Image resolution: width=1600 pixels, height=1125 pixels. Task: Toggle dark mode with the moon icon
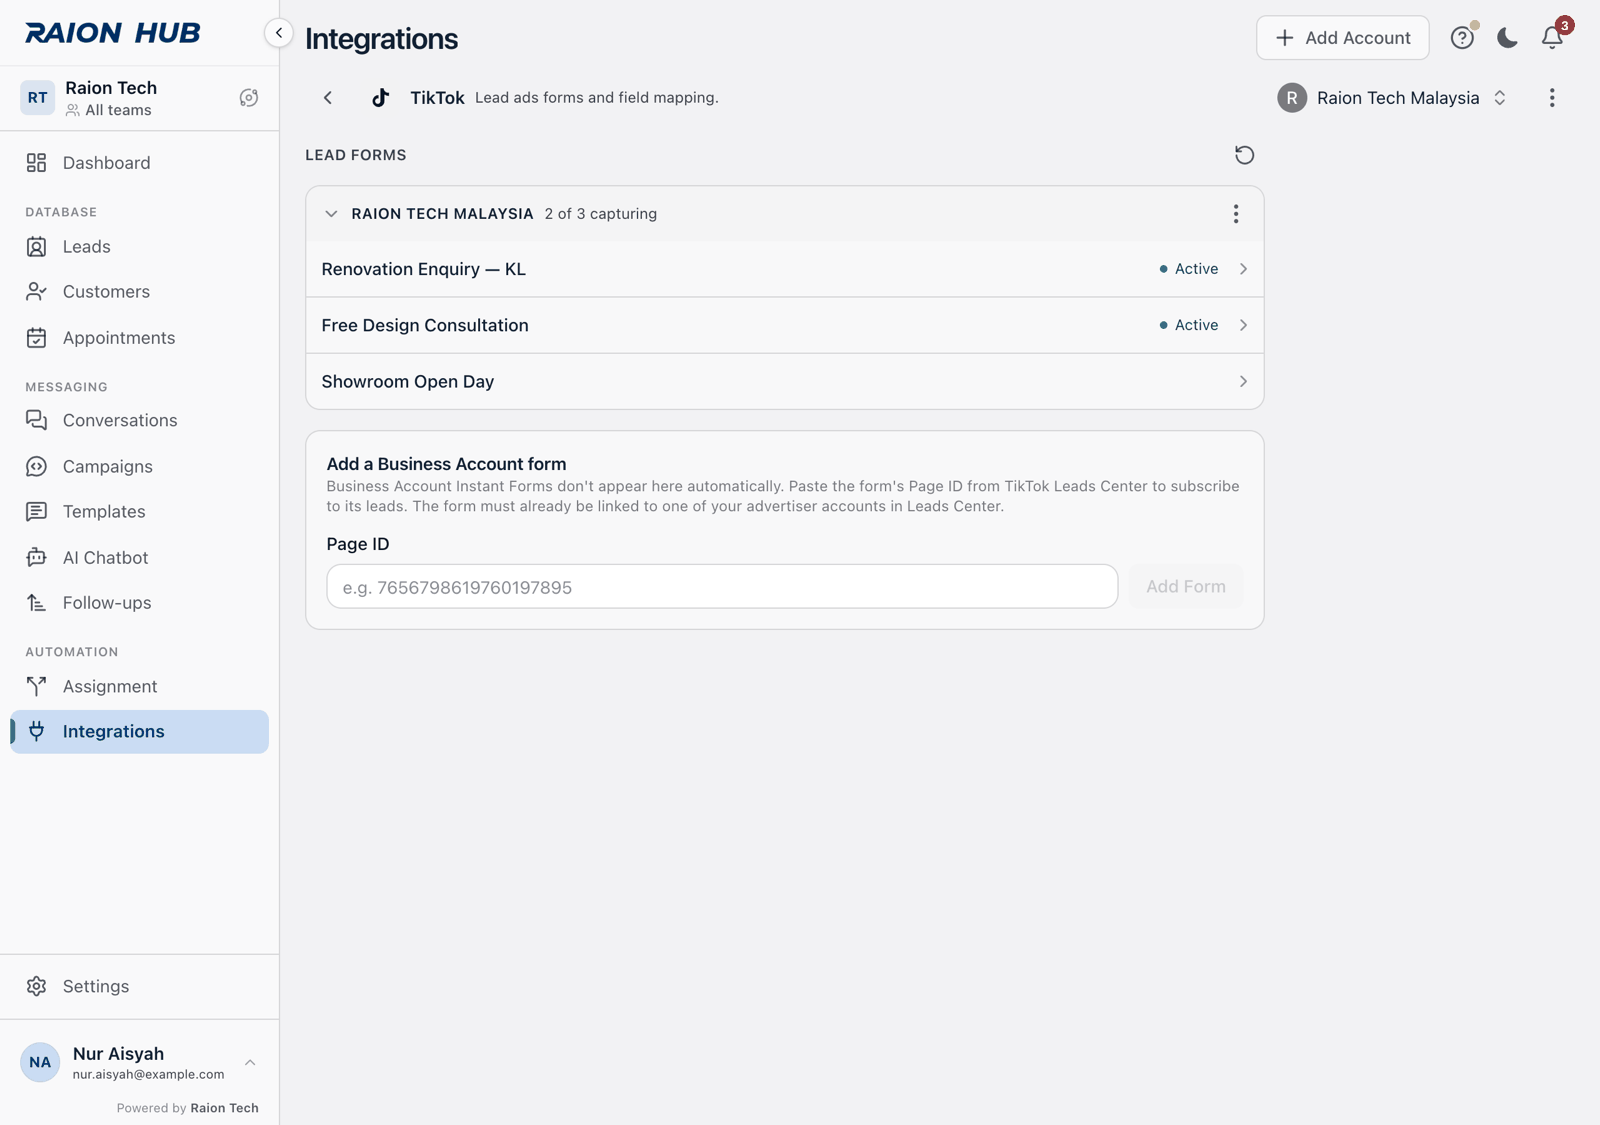(1507, 38)
